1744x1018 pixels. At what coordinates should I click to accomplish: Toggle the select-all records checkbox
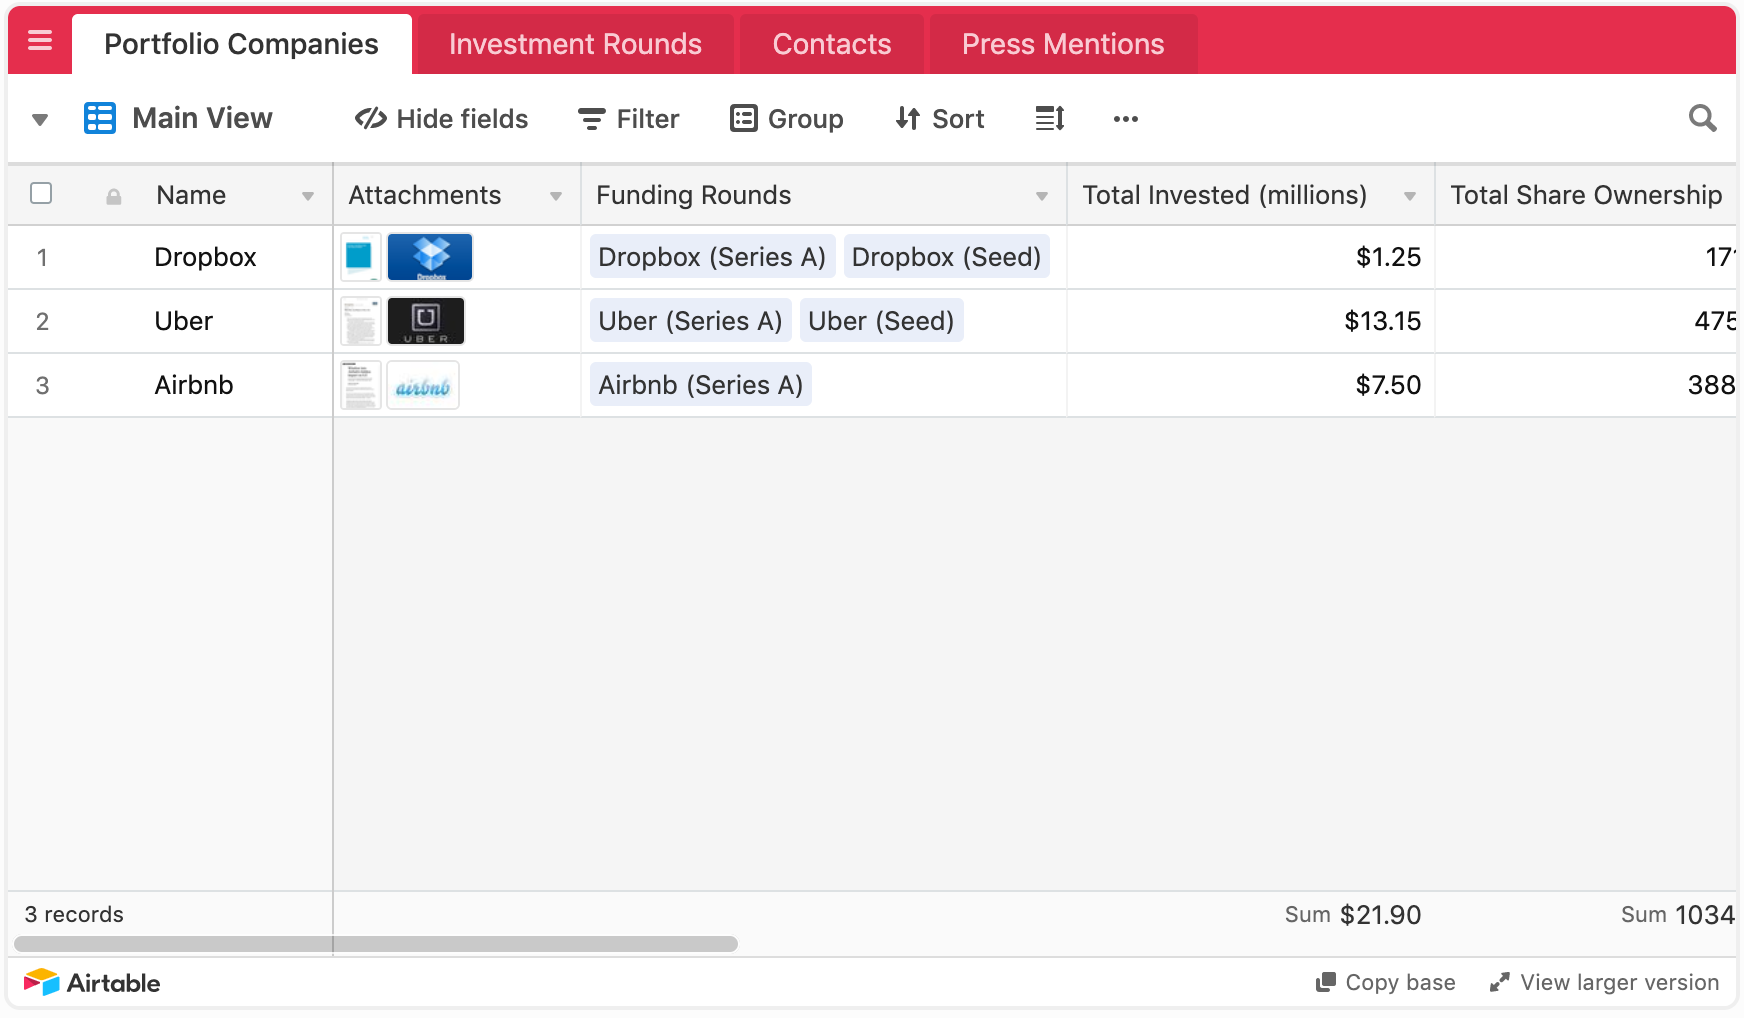pyautogui.click(x=41, y=193)
